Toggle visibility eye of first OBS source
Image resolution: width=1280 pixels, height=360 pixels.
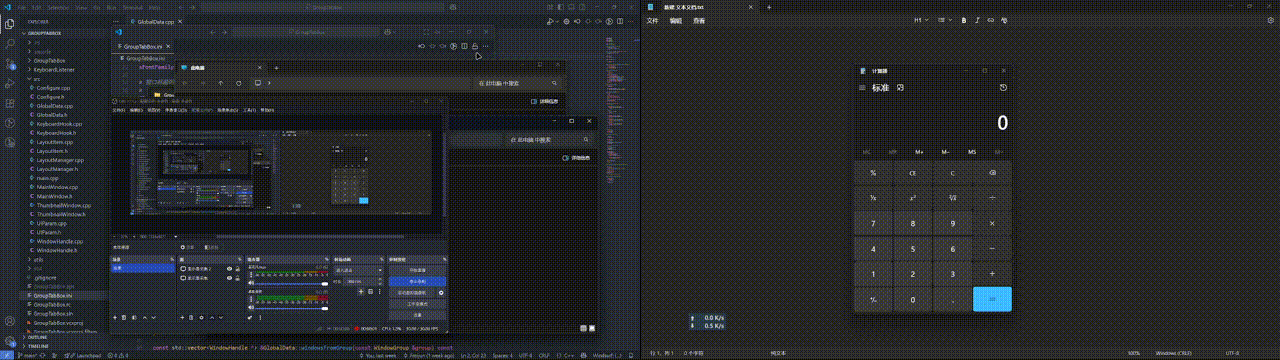pyautogui.click(x=230, y=268)
